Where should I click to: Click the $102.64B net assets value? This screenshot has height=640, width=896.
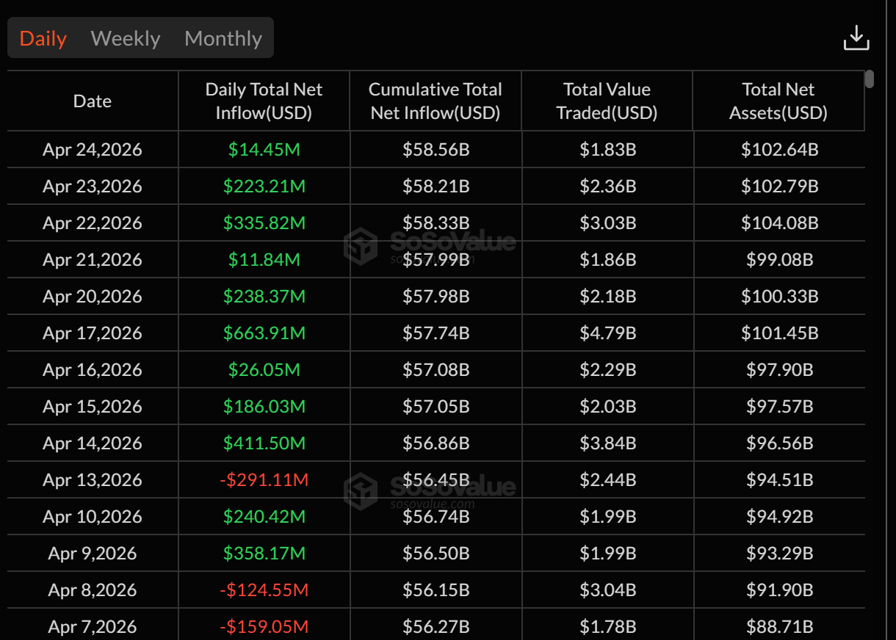click(x=778, y=149)
